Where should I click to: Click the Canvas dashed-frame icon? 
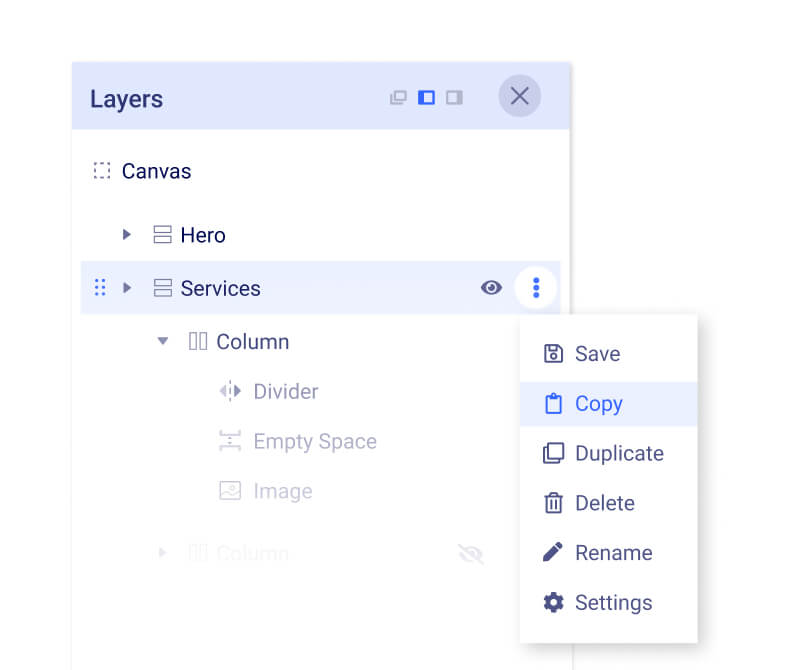click(100, 170)
